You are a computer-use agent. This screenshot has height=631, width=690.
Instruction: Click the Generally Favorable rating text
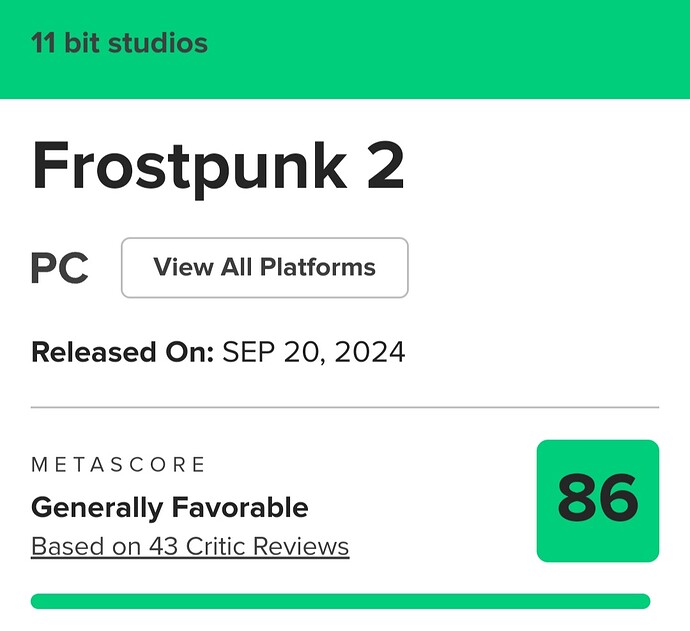(x=169, y=507)
